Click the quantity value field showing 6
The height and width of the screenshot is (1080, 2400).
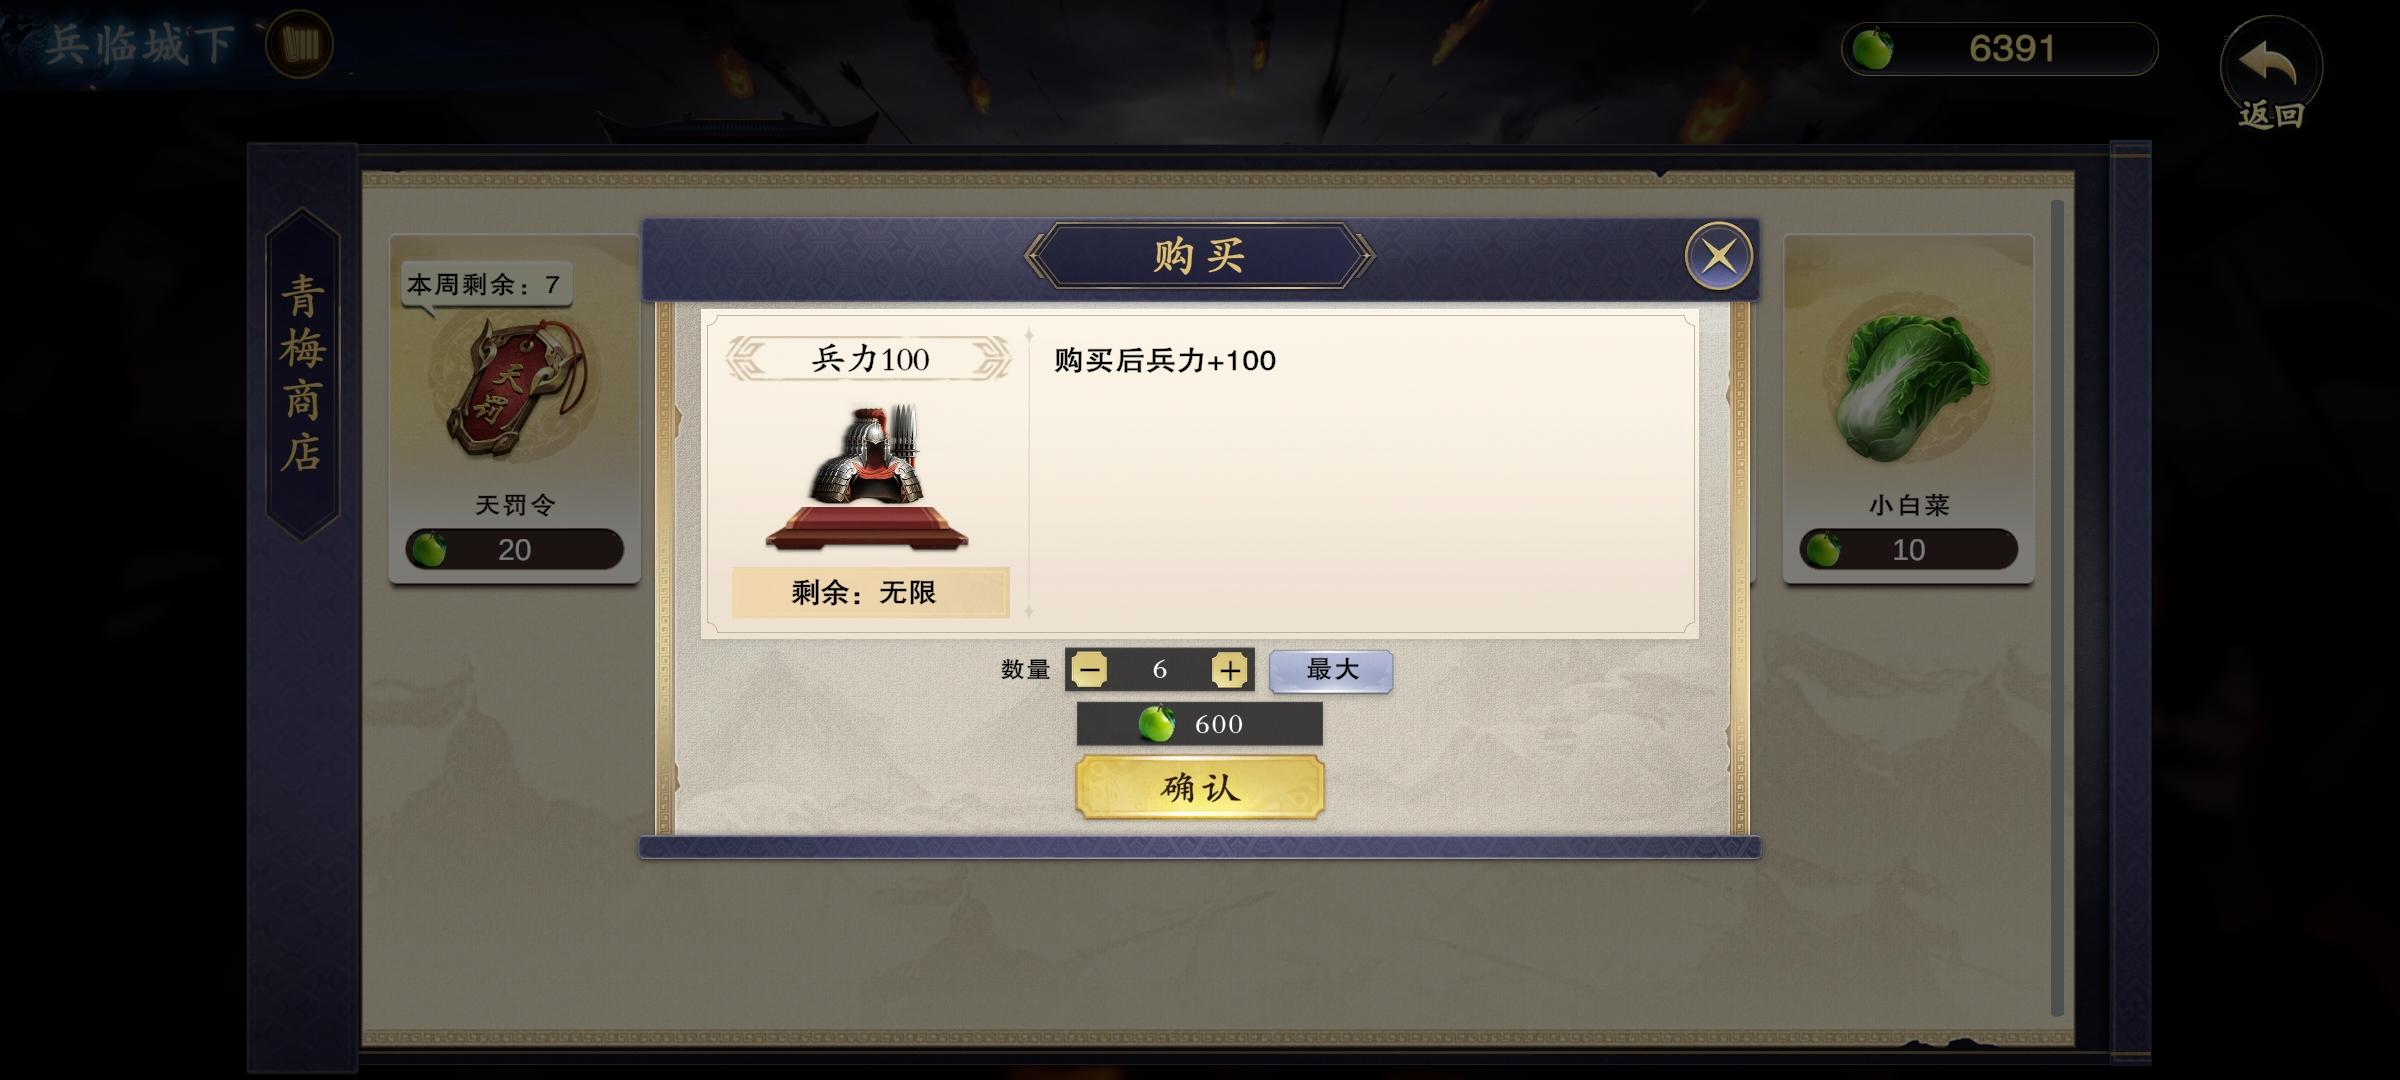1160,670
